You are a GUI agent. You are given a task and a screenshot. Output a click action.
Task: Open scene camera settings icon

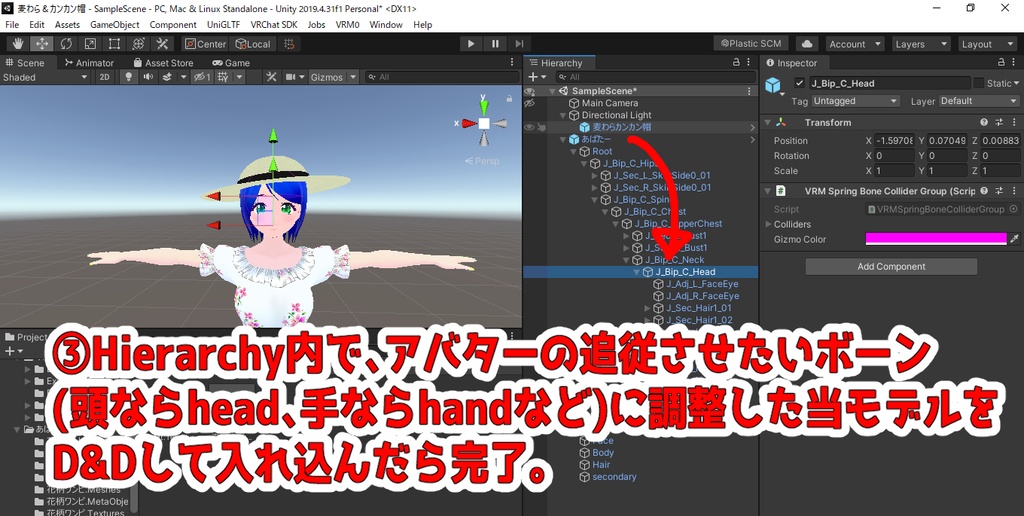pos(291,77)
